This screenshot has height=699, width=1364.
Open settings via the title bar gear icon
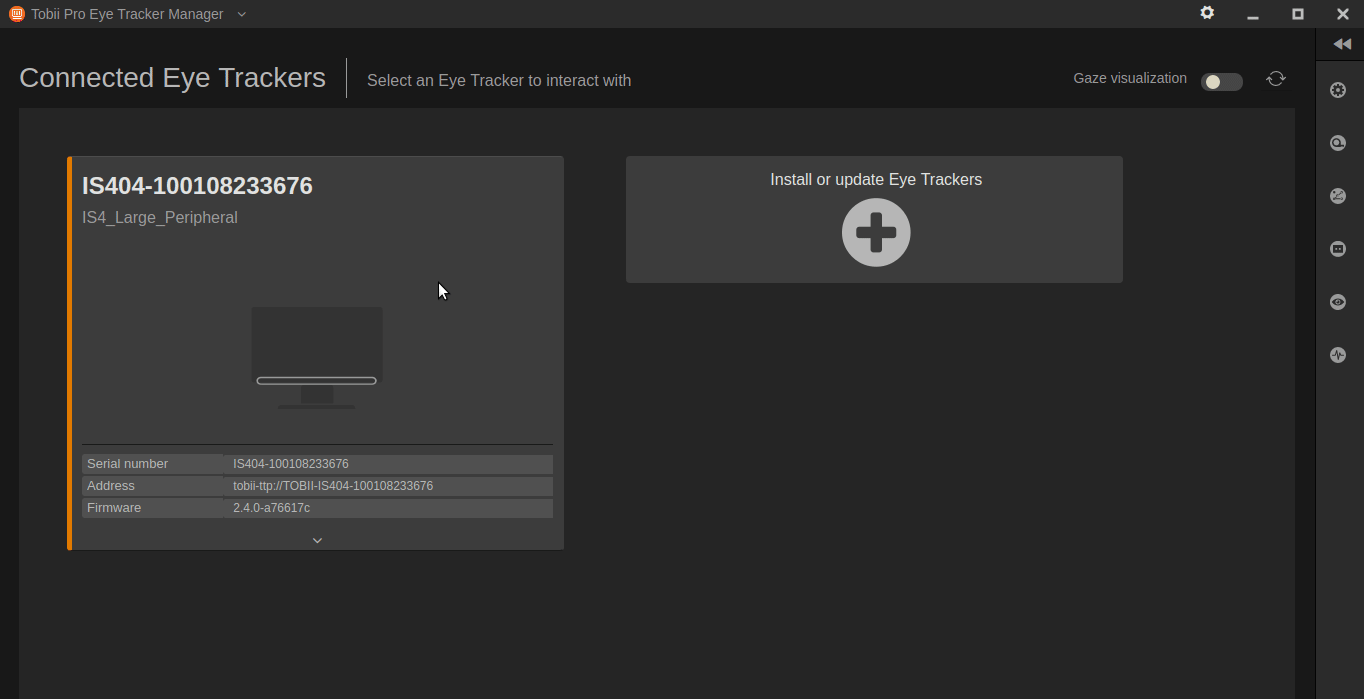(1207, 13)
